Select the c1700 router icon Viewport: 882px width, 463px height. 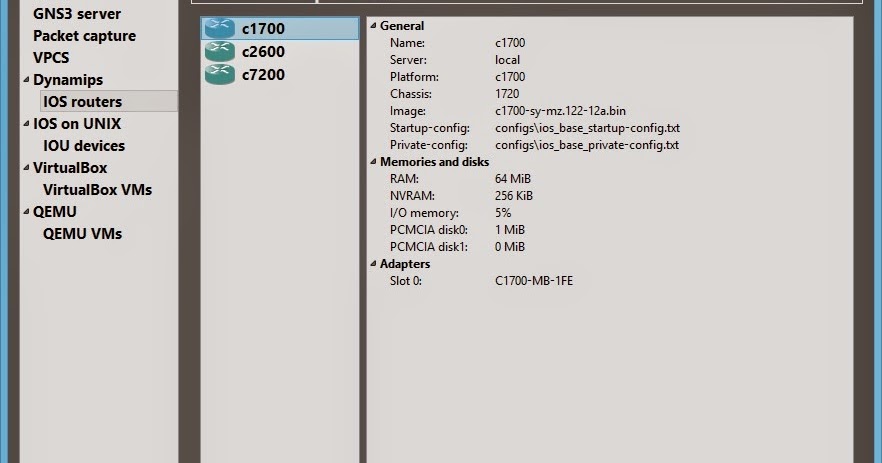pos(219,28)
